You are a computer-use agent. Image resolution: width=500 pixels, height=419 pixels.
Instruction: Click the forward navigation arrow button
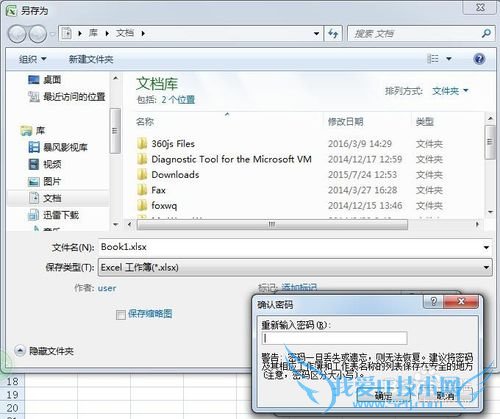click(x=38, y=34)
